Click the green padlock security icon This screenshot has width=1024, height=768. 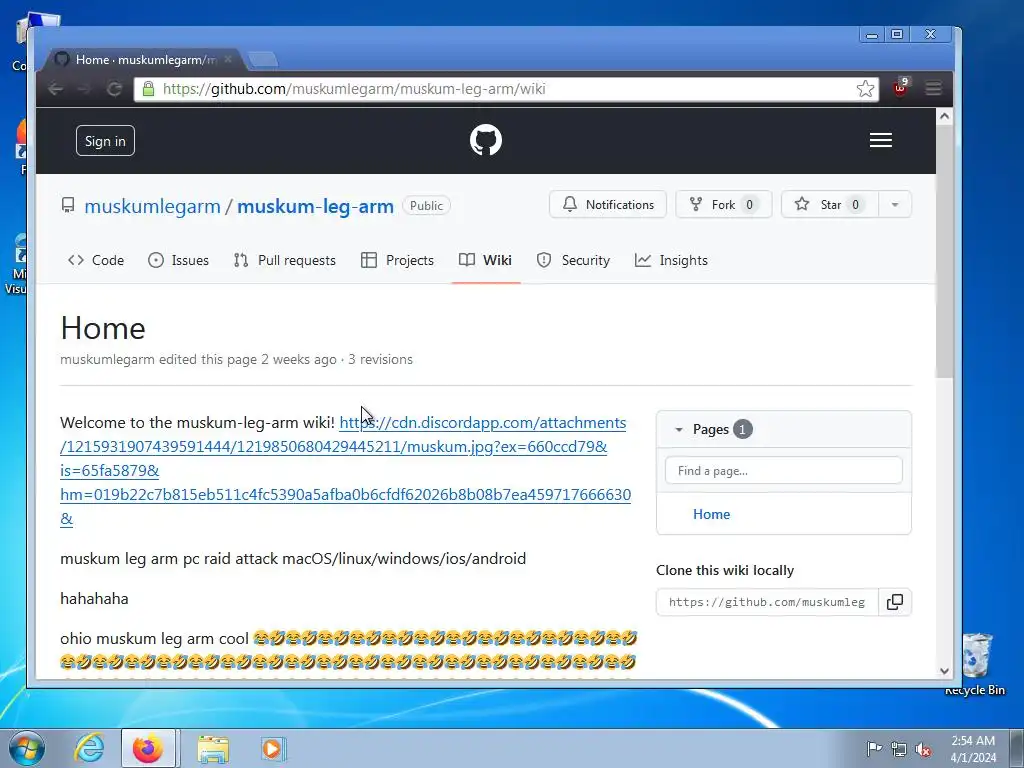click(x=148, y=89)
